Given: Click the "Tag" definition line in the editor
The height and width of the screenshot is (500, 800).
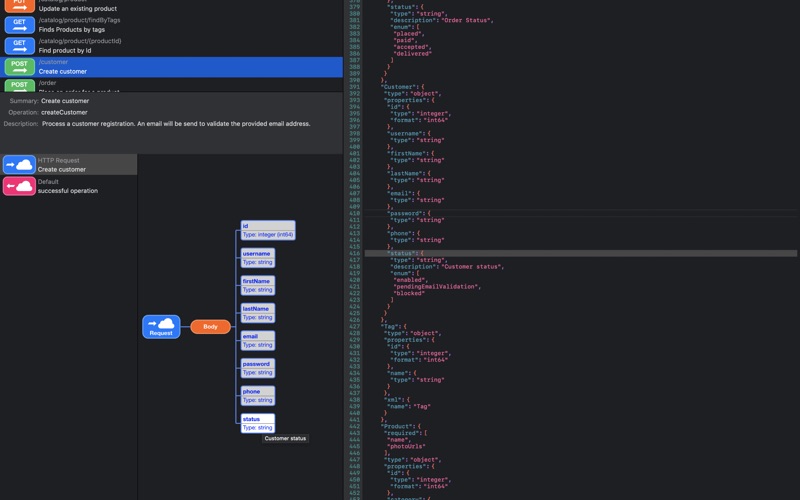Looking at the screenshot, I should pyautogui.click(x=394, y=327).
